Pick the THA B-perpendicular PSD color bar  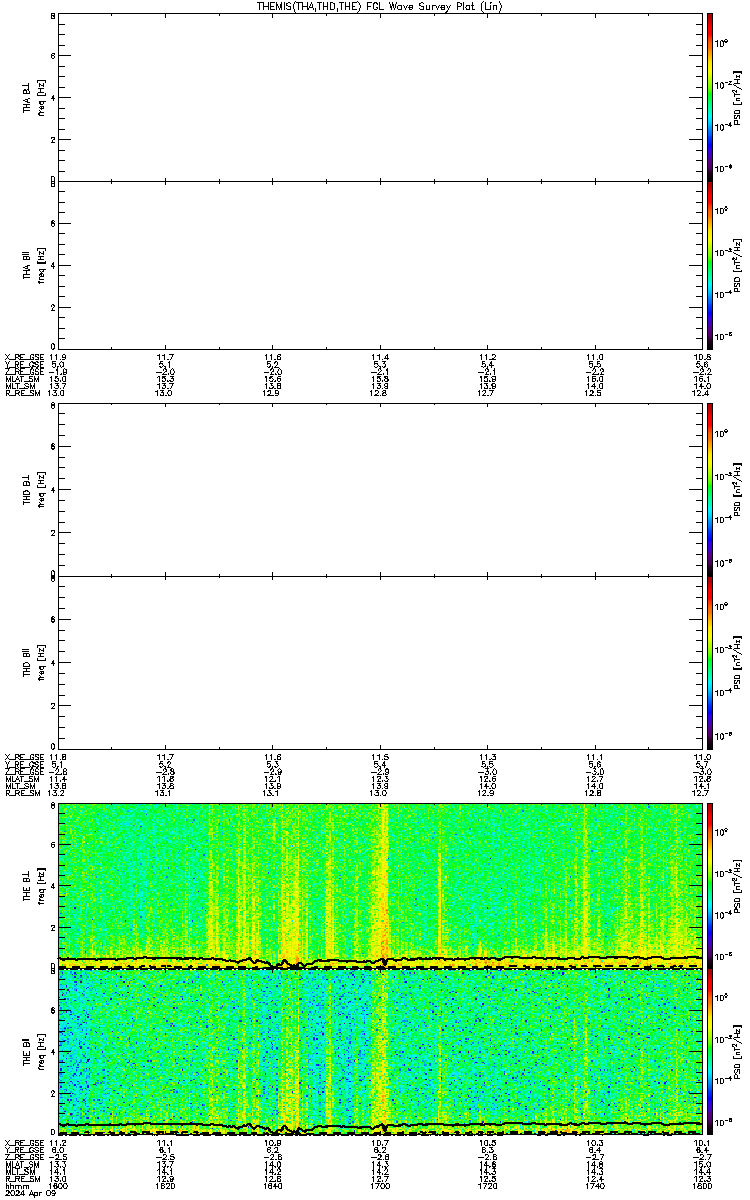(x=709, y=97)
